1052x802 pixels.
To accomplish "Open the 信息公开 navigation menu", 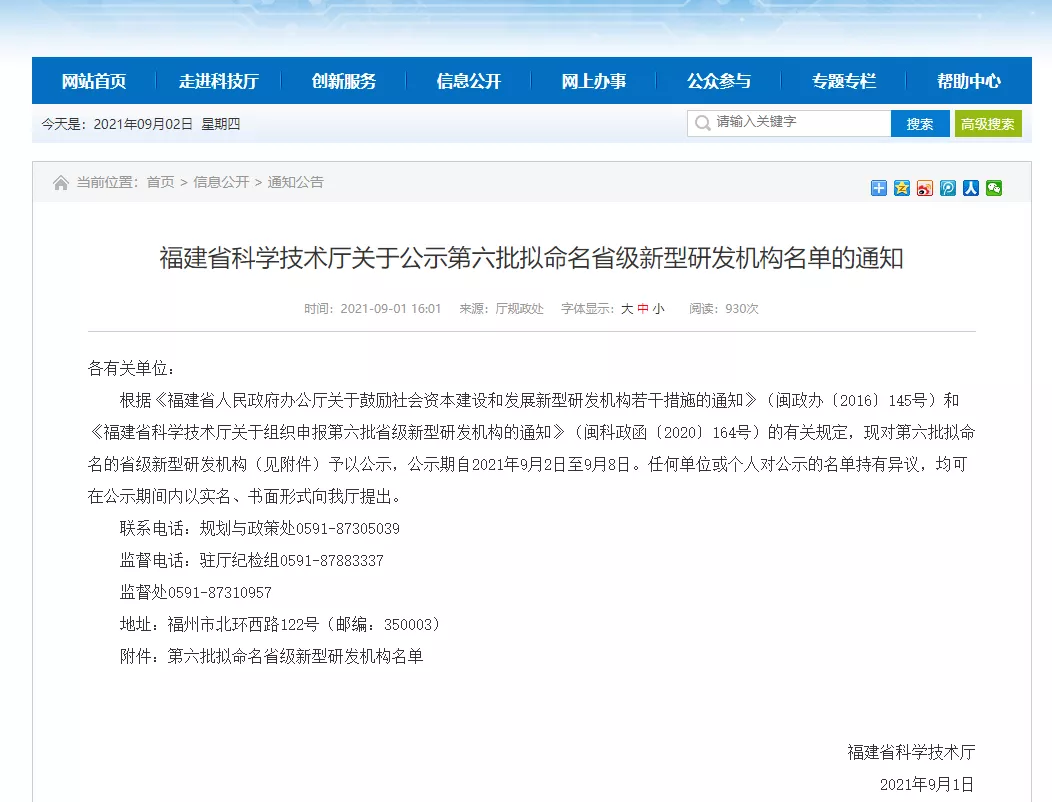I will [x=468, y=81].
